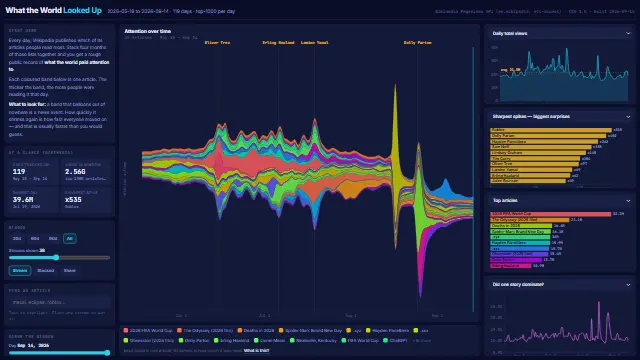Screen dimensions: 640x360
Task: Select Tim Curry bar in Sharpest spikes
Action: point(535,158)
